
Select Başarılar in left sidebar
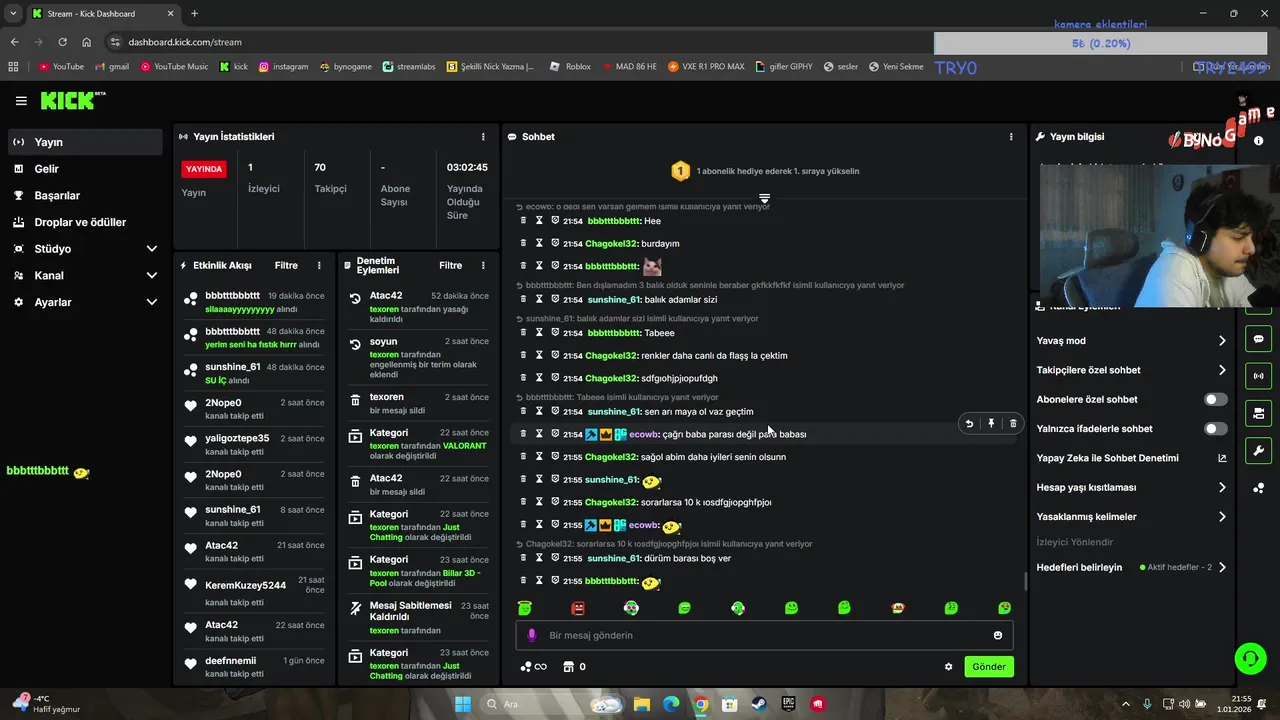coord(85,196)
